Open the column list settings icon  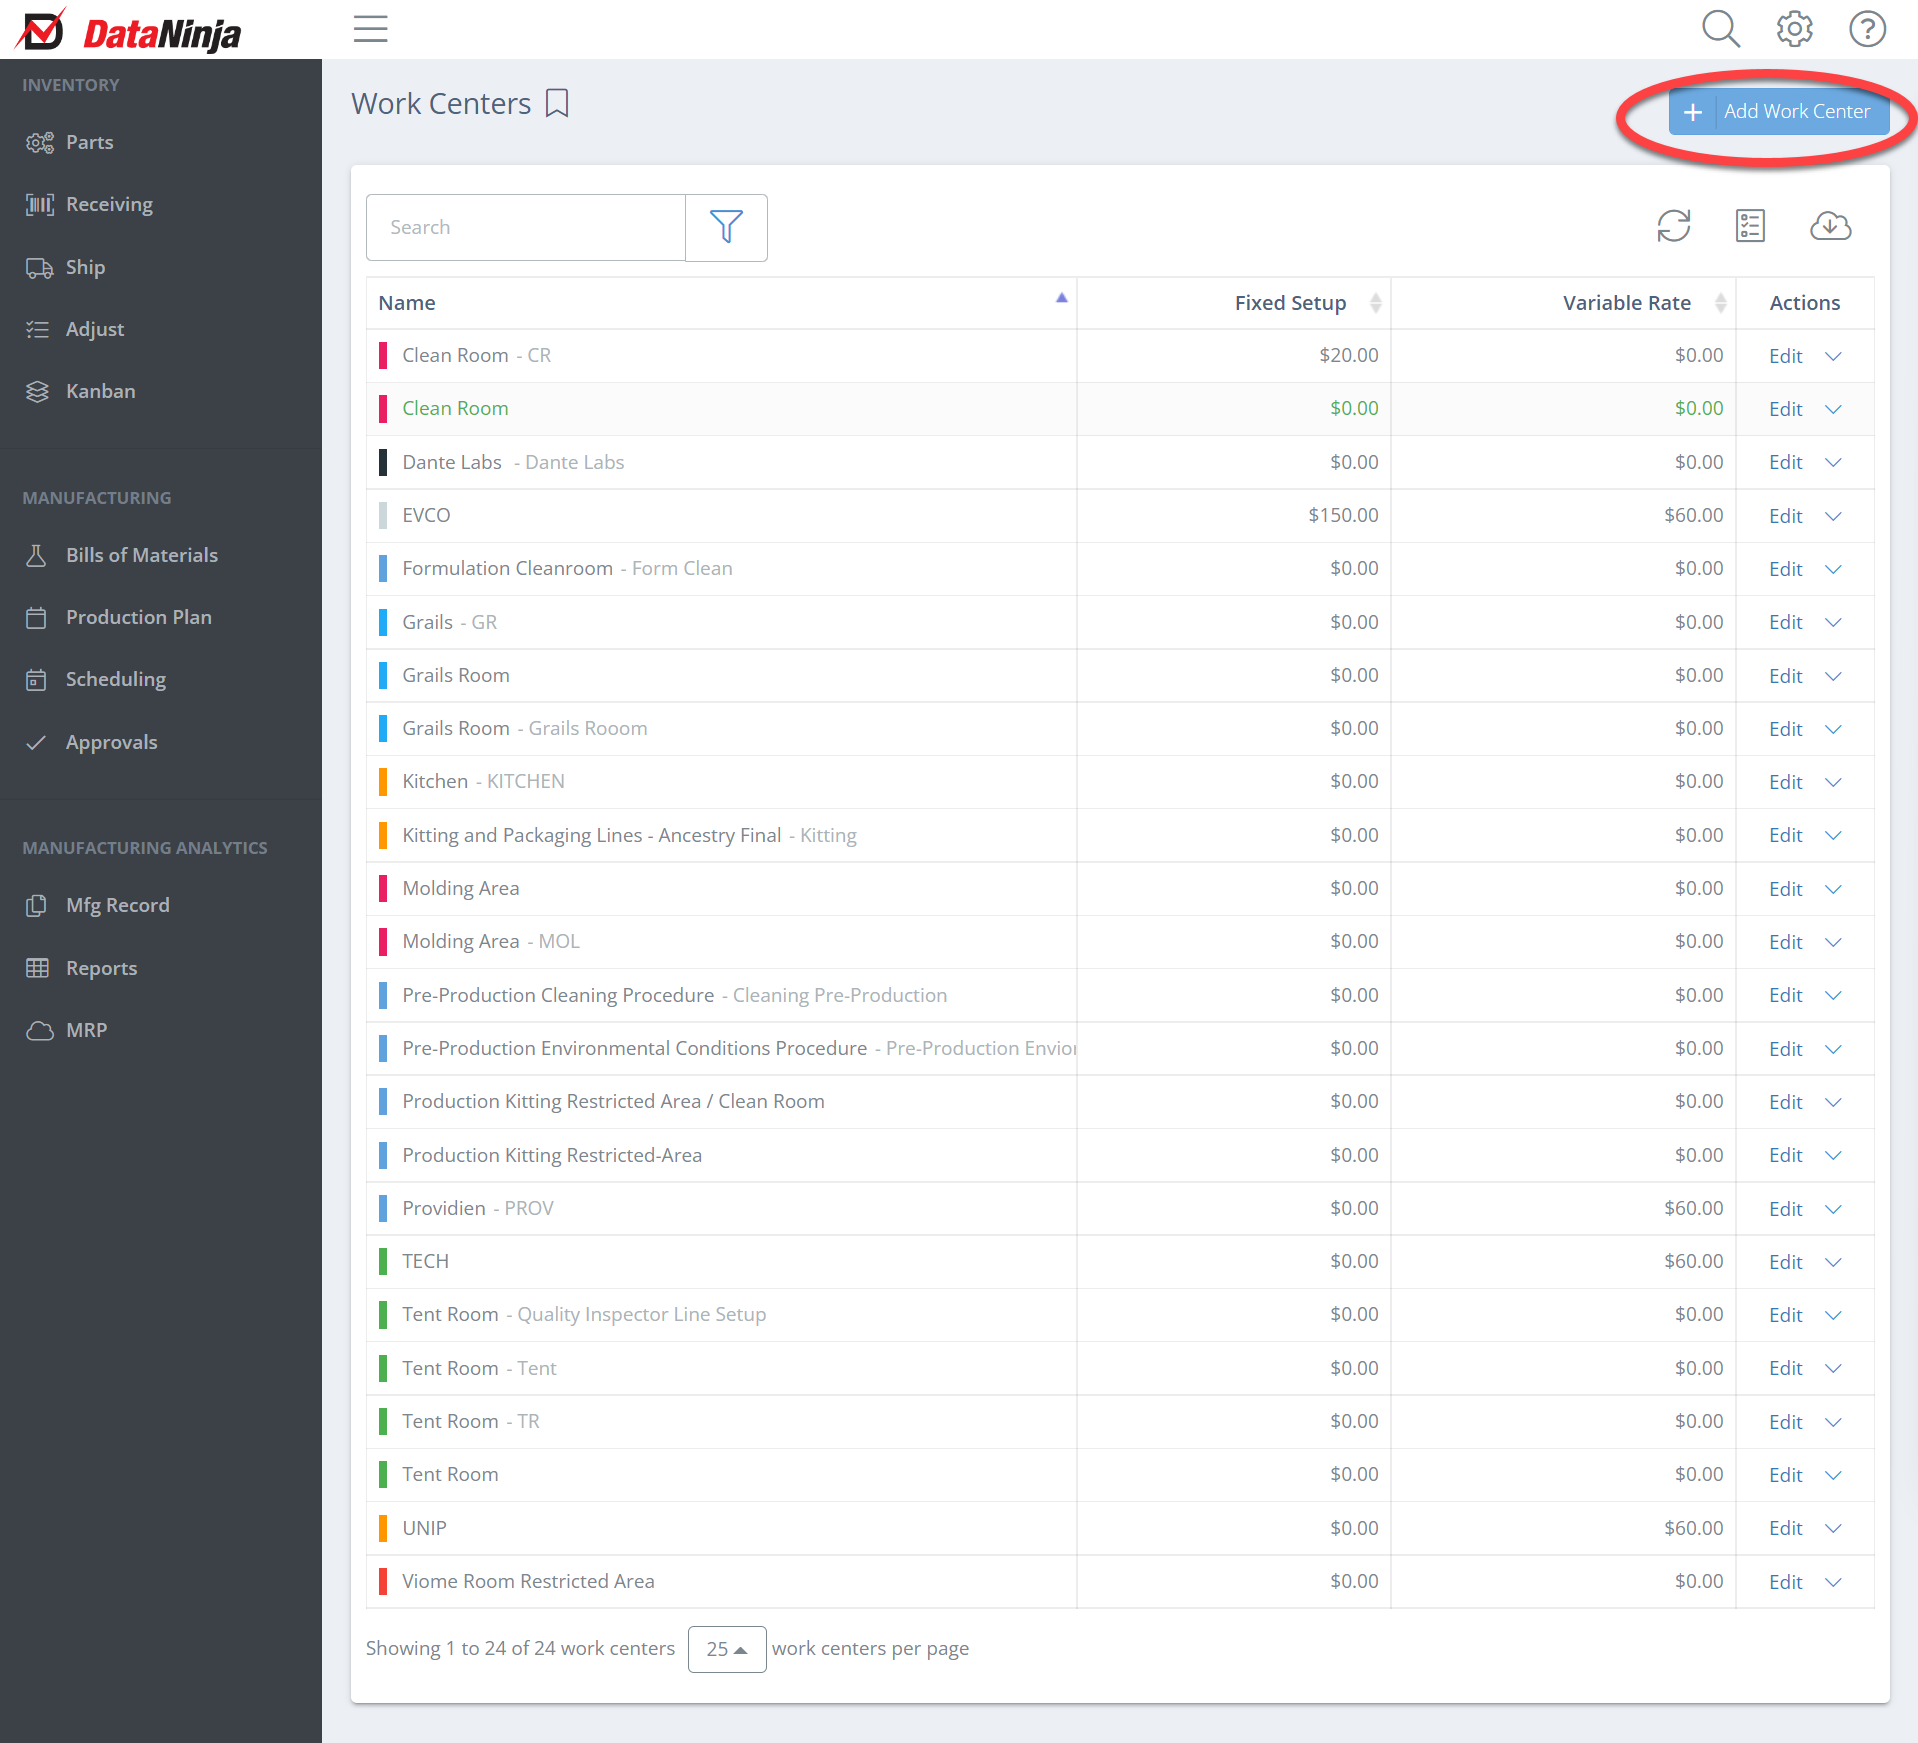pos(1750,226)
